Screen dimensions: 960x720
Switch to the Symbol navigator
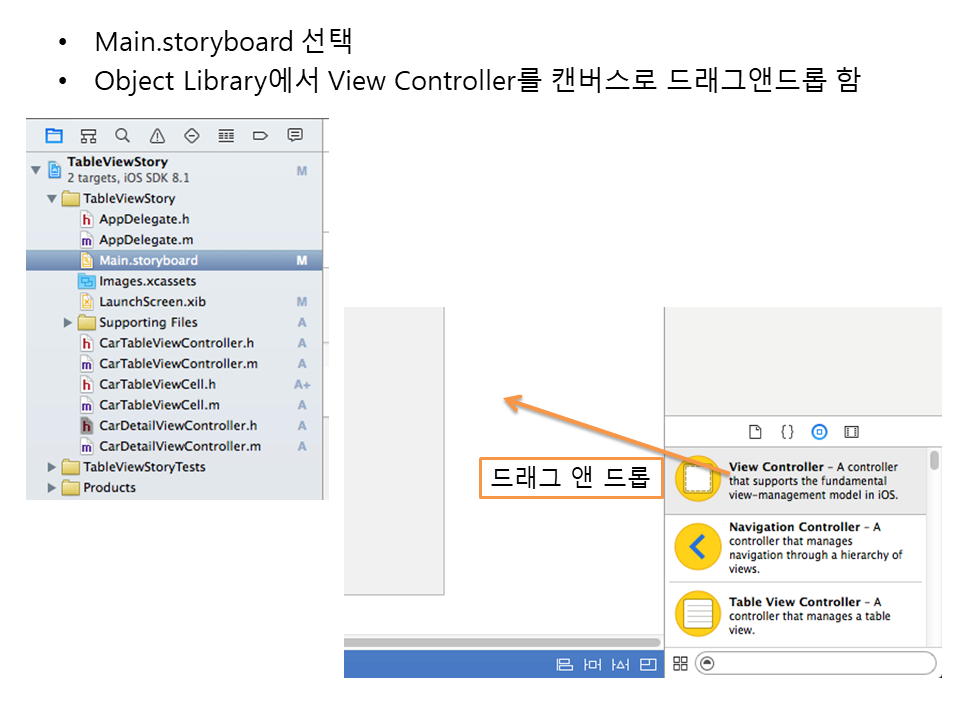pos(88,136)
